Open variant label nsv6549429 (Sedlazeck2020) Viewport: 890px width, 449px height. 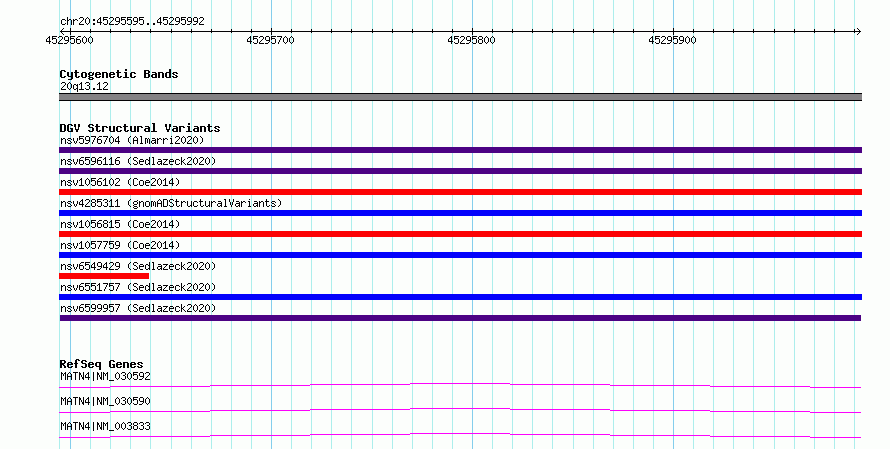[x=138, y=266]
